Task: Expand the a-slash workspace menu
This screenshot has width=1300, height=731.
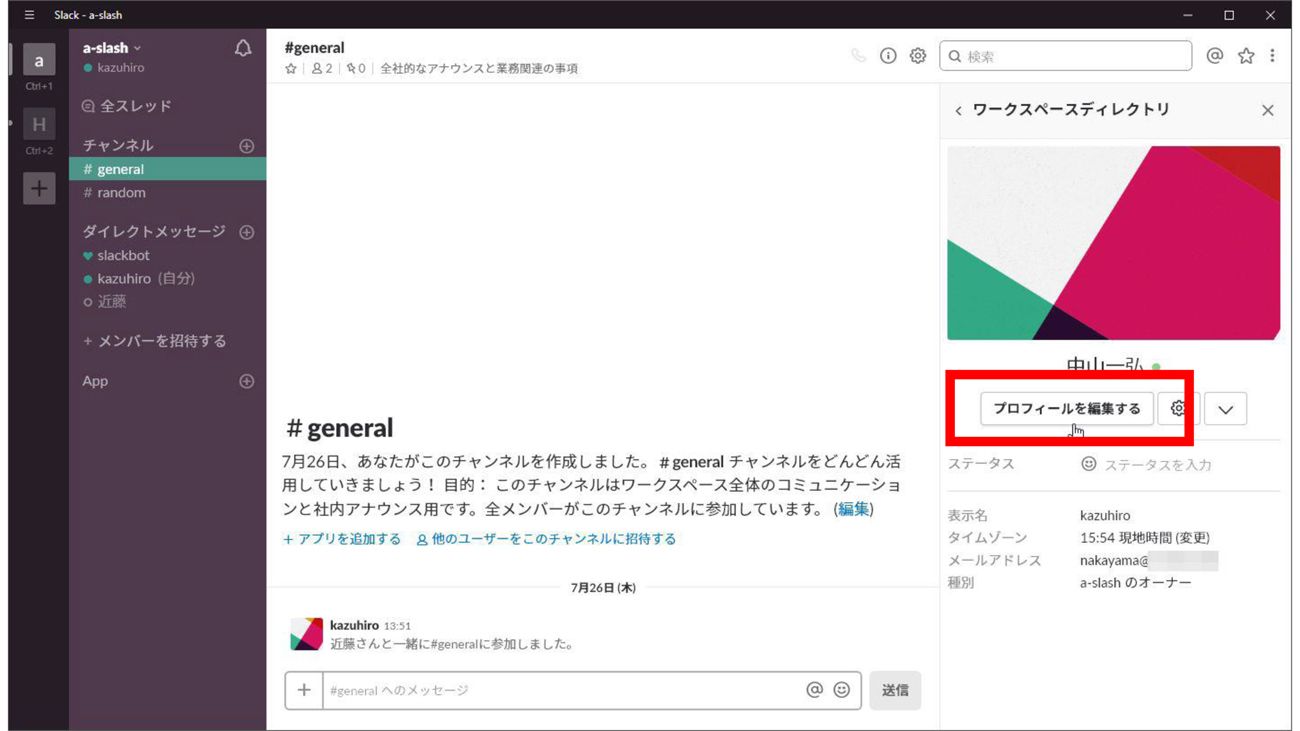Action: [x=112, y=48]
